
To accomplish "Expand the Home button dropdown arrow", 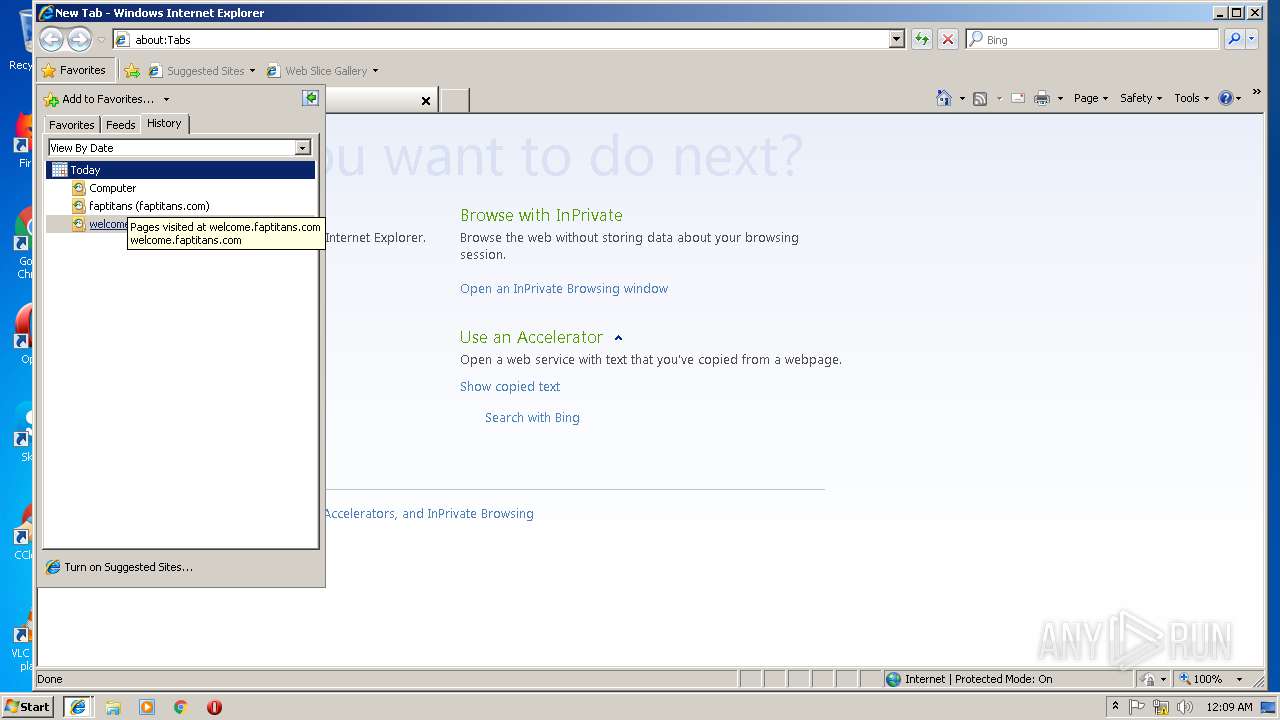I will (962, 98).
